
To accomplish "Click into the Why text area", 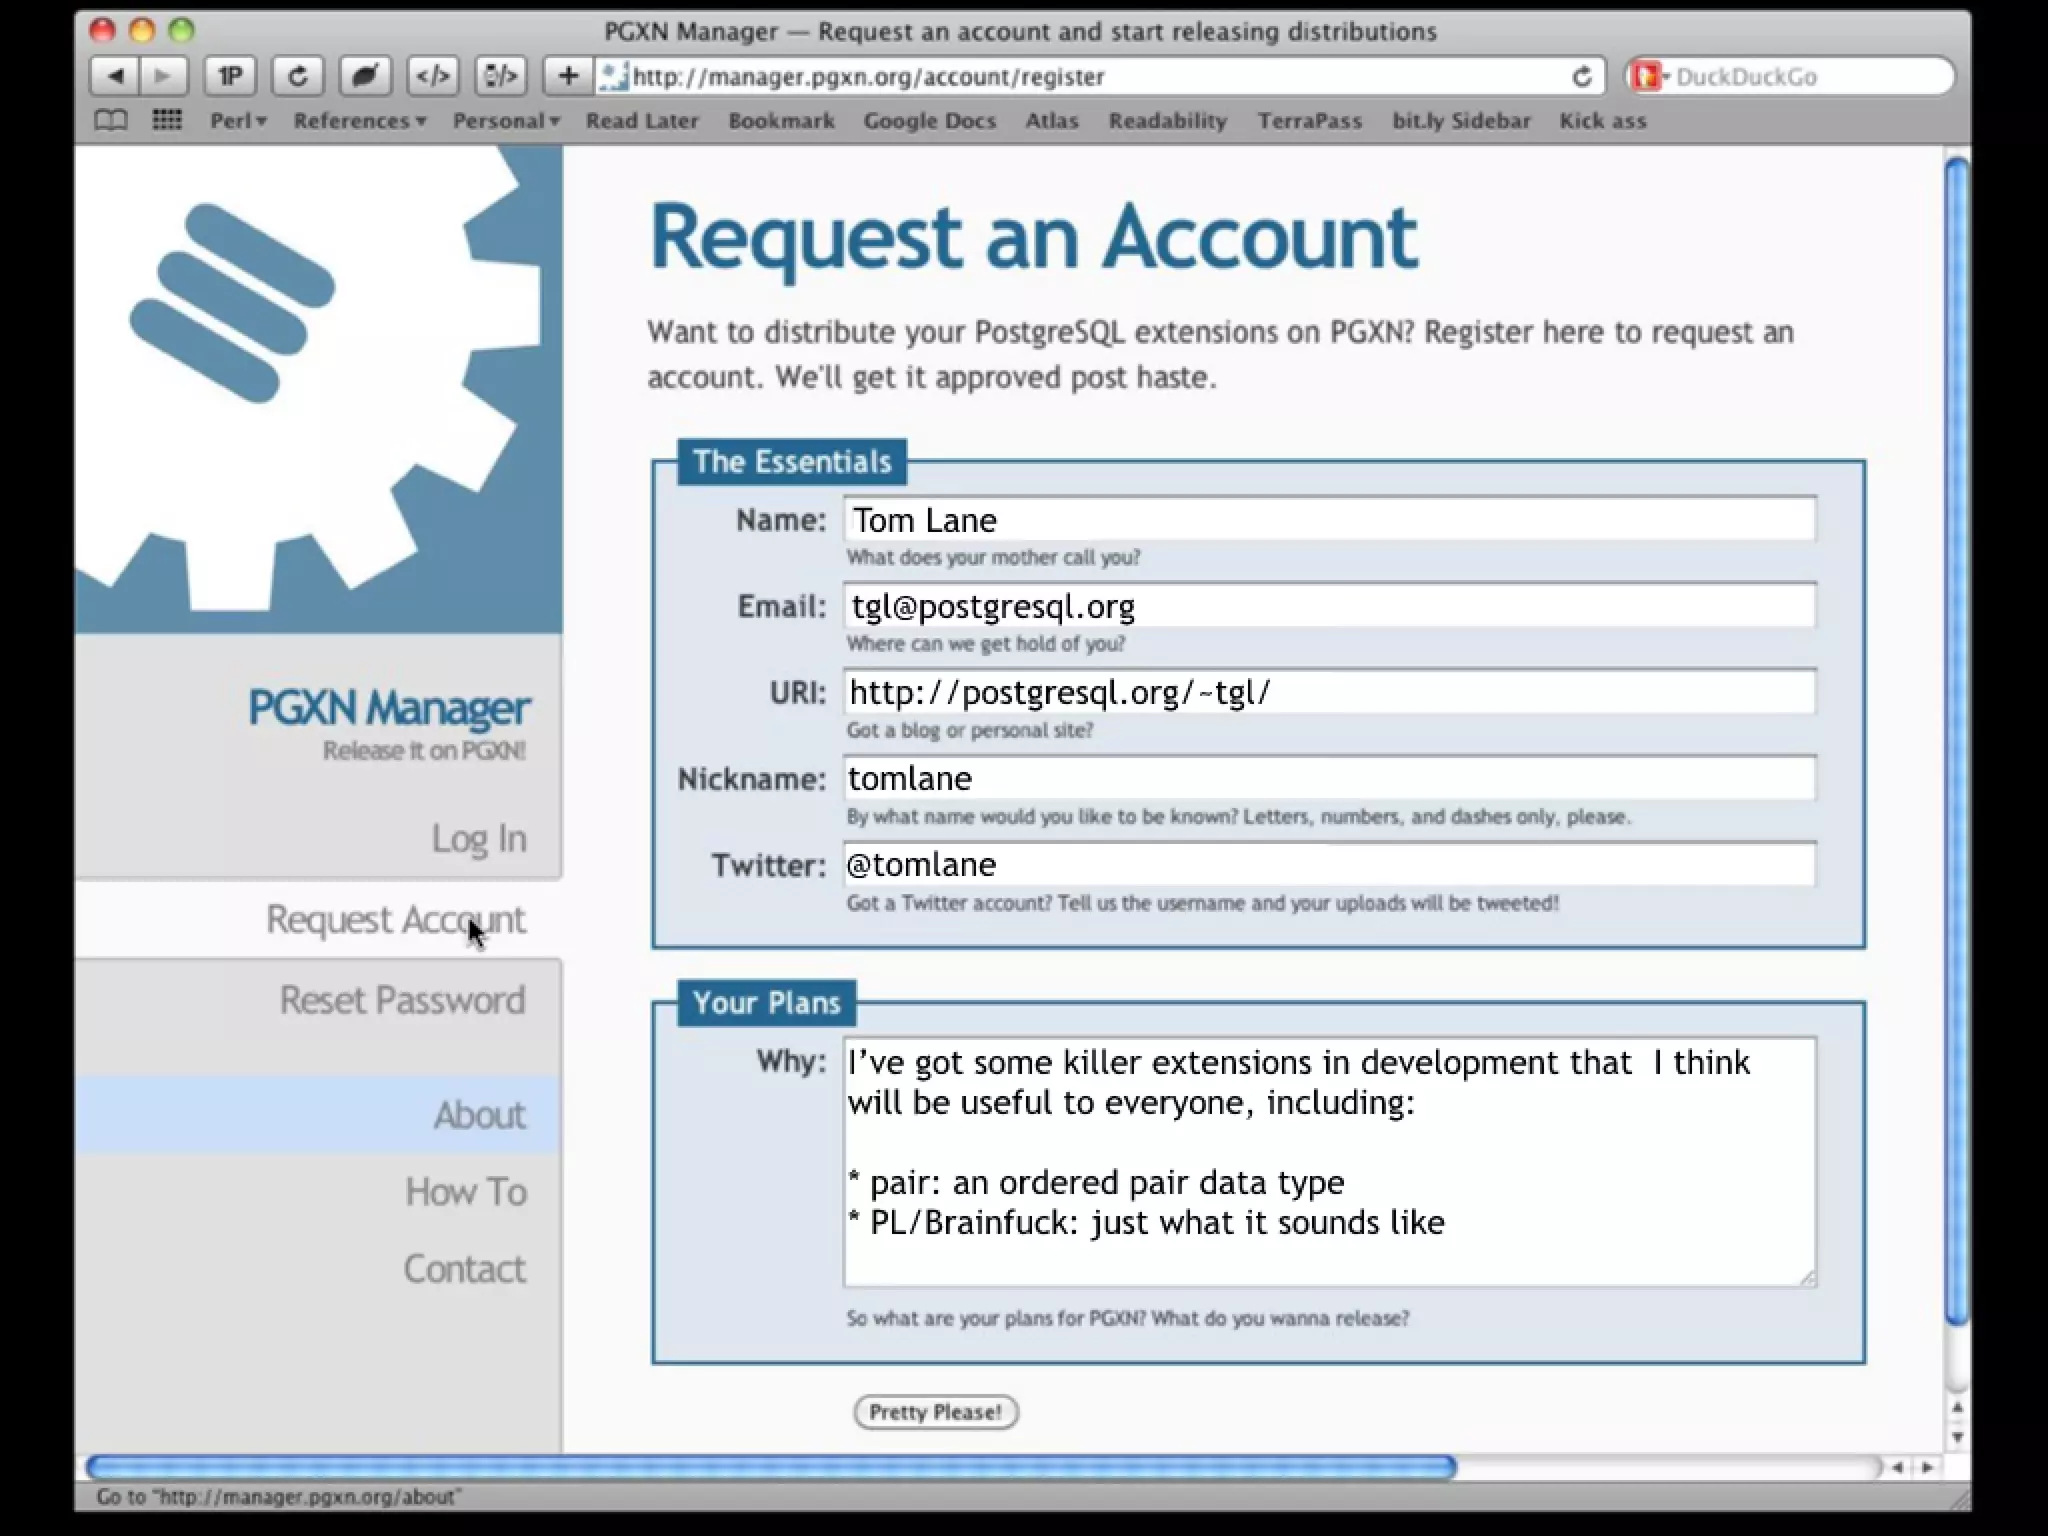I will pos(1329,1162).
